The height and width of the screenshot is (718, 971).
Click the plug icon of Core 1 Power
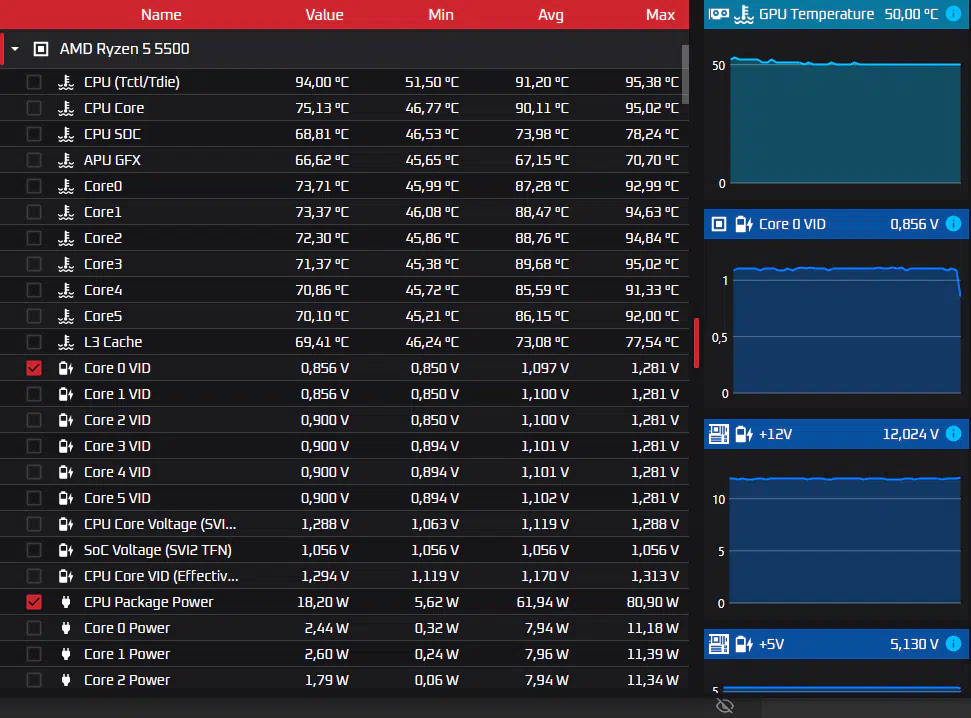[x=66, y=654]
